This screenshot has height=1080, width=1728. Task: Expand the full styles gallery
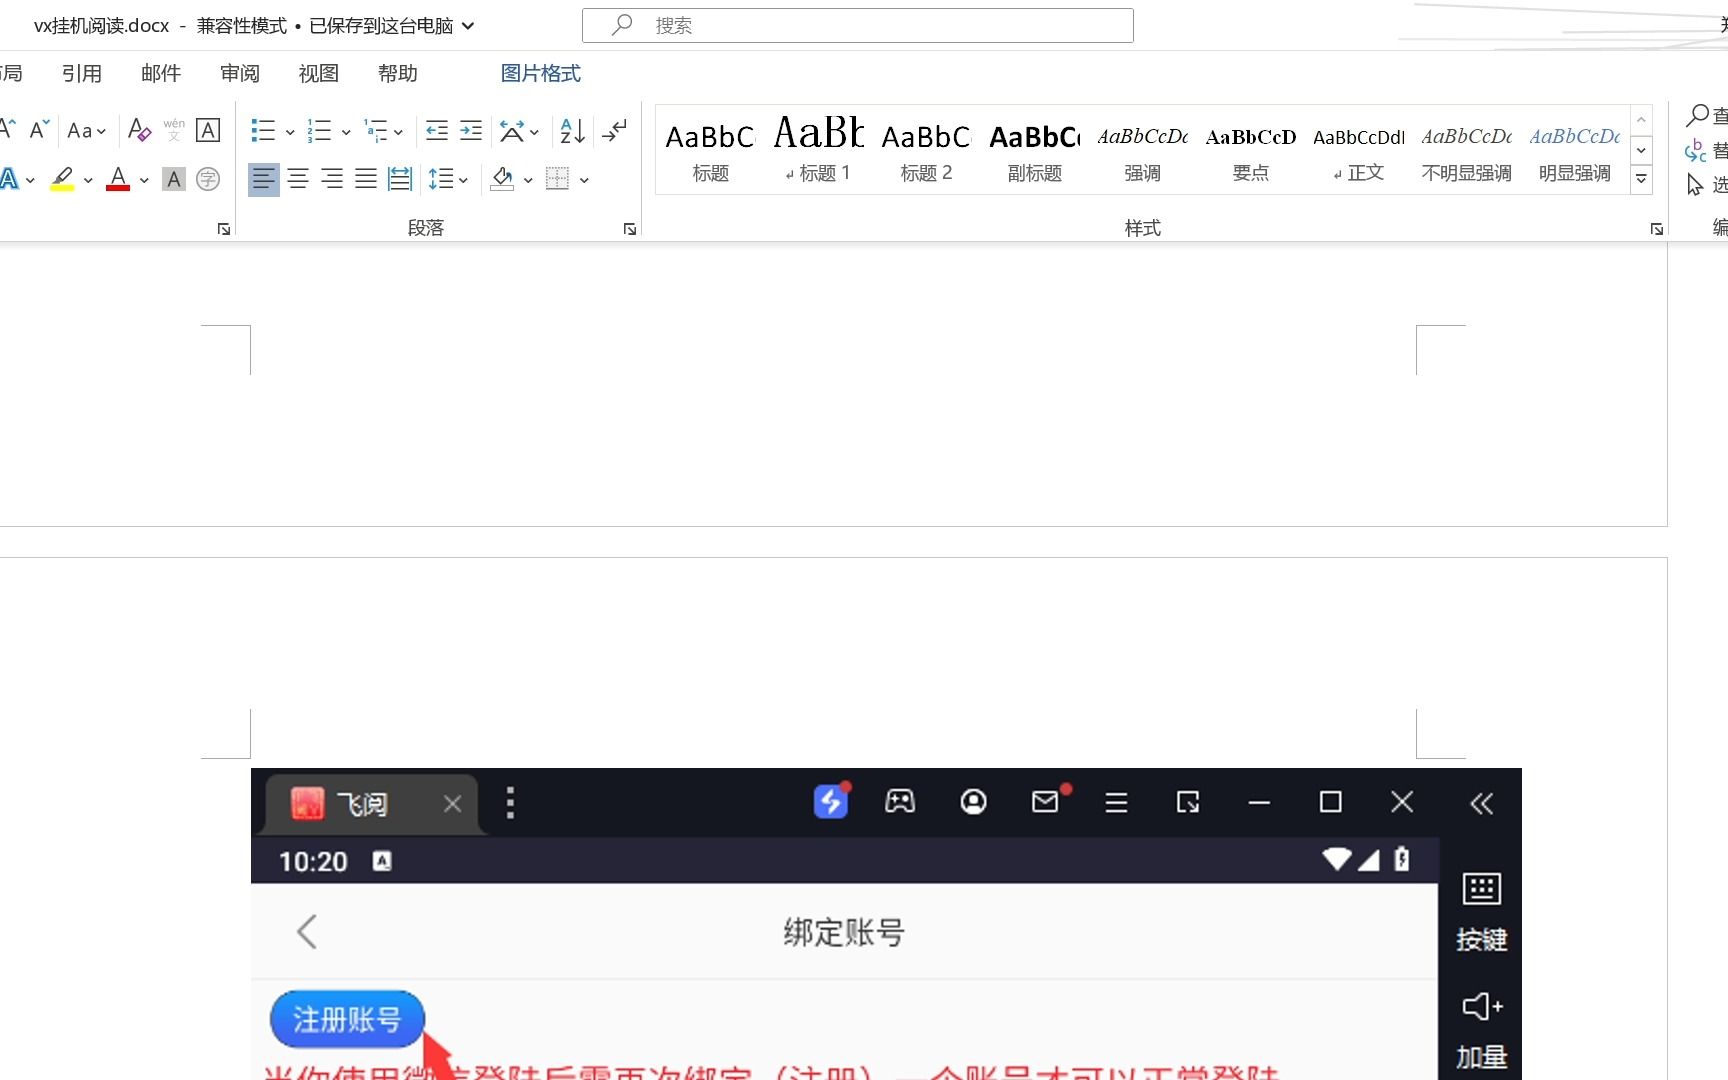click(1641, 179)
